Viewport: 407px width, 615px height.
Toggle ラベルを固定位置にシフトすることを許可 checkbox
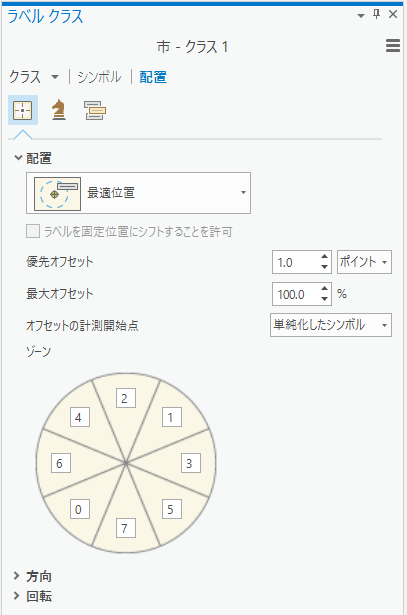point(33,231)
